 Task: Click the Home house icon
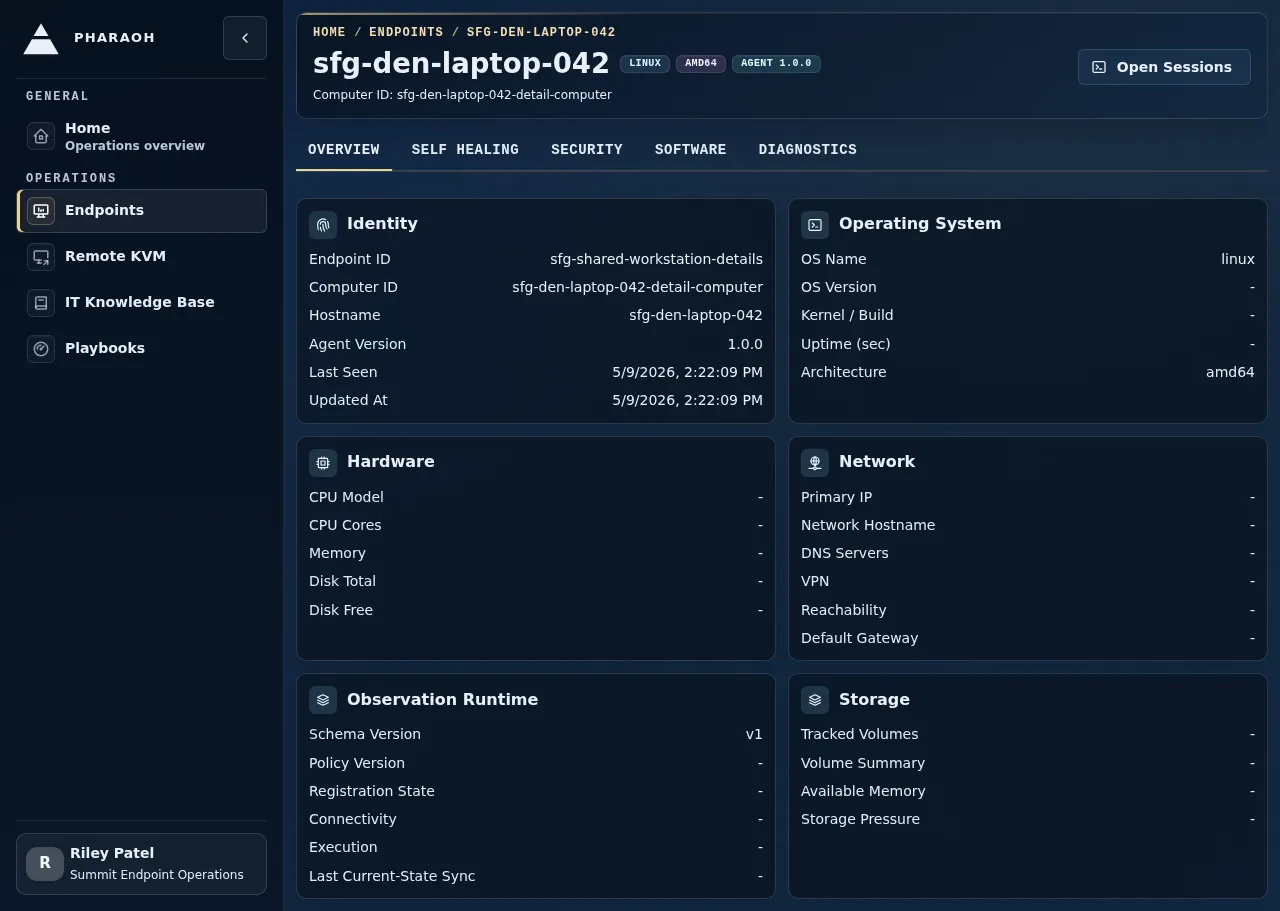tap(41, 136)
